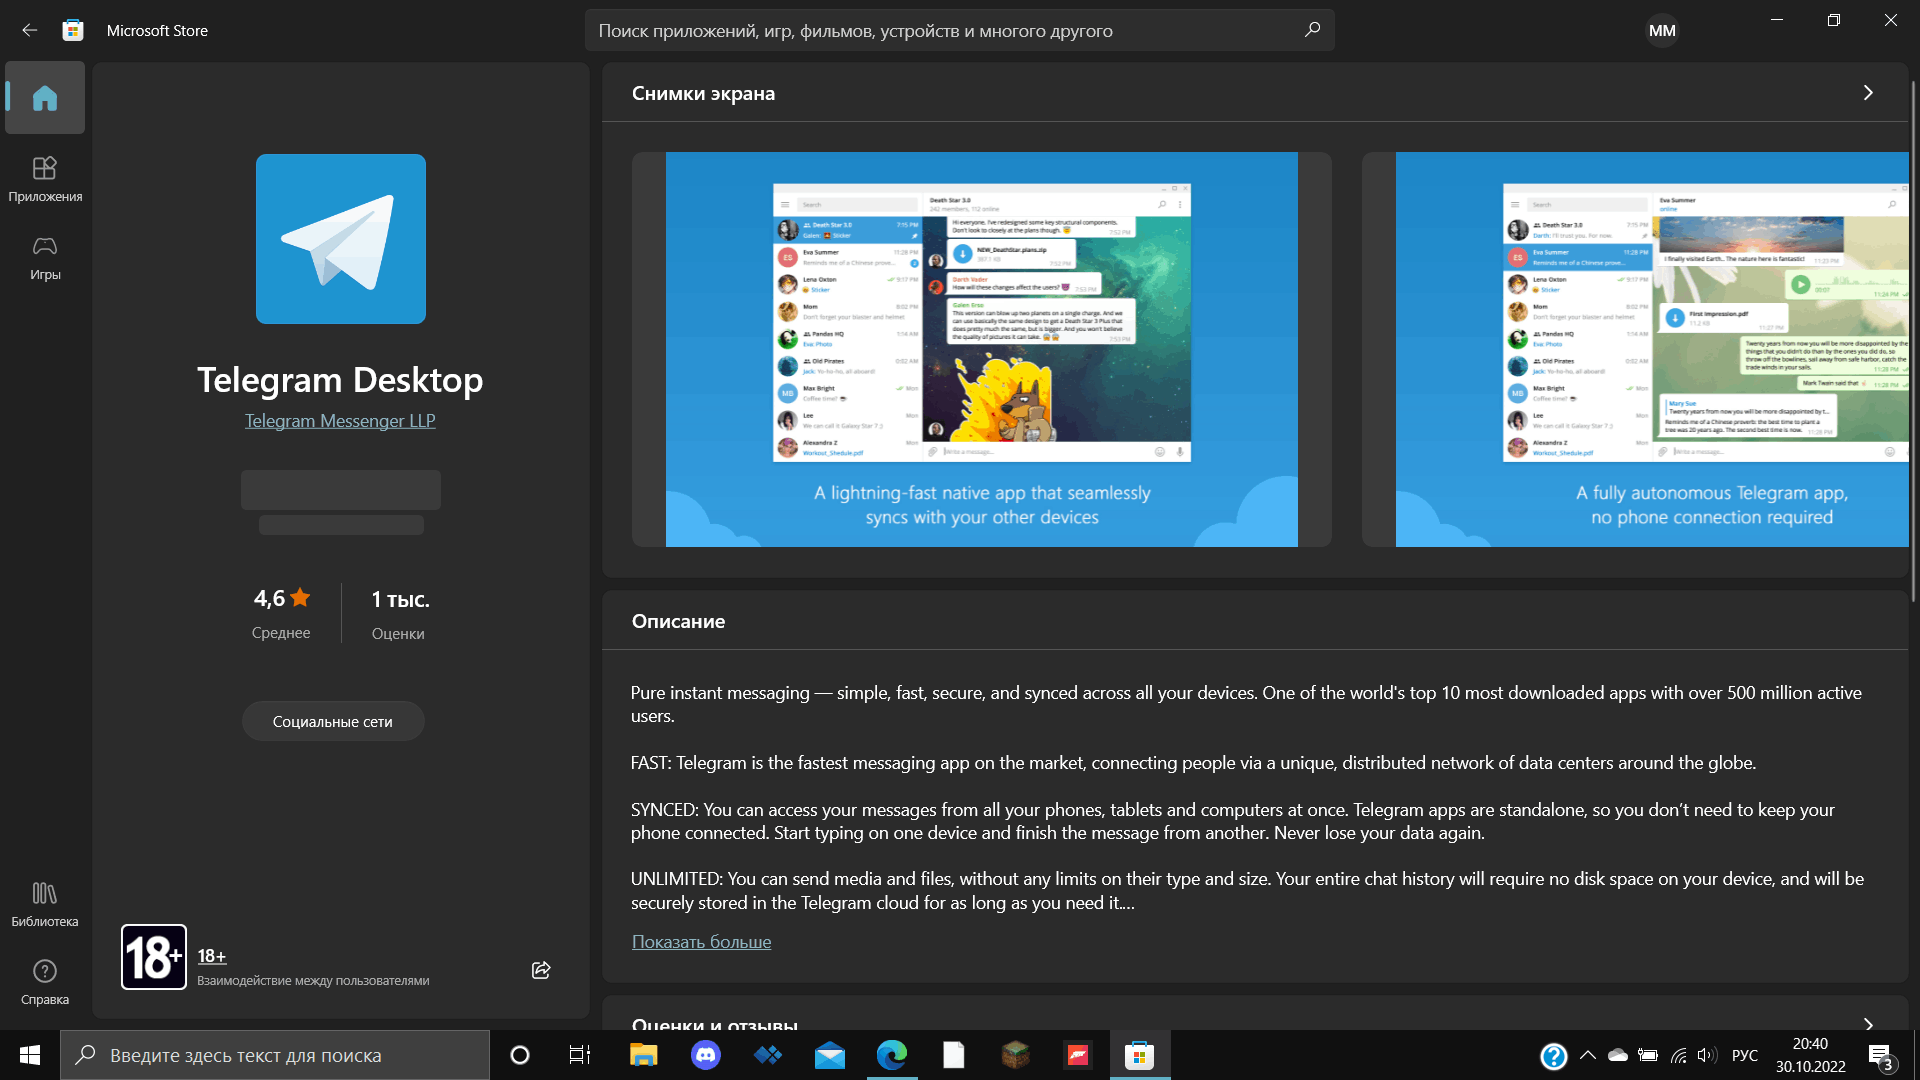Click the Описание section heading
This screenshot has height=1080, width=1920.
pos(678,621)
